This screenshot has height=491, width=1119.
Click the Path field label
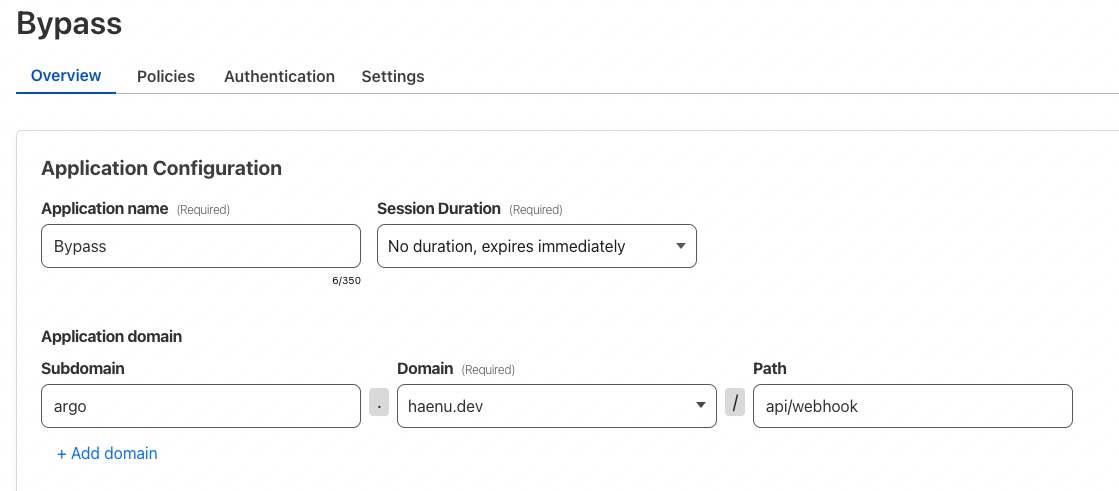pos(769,368)
